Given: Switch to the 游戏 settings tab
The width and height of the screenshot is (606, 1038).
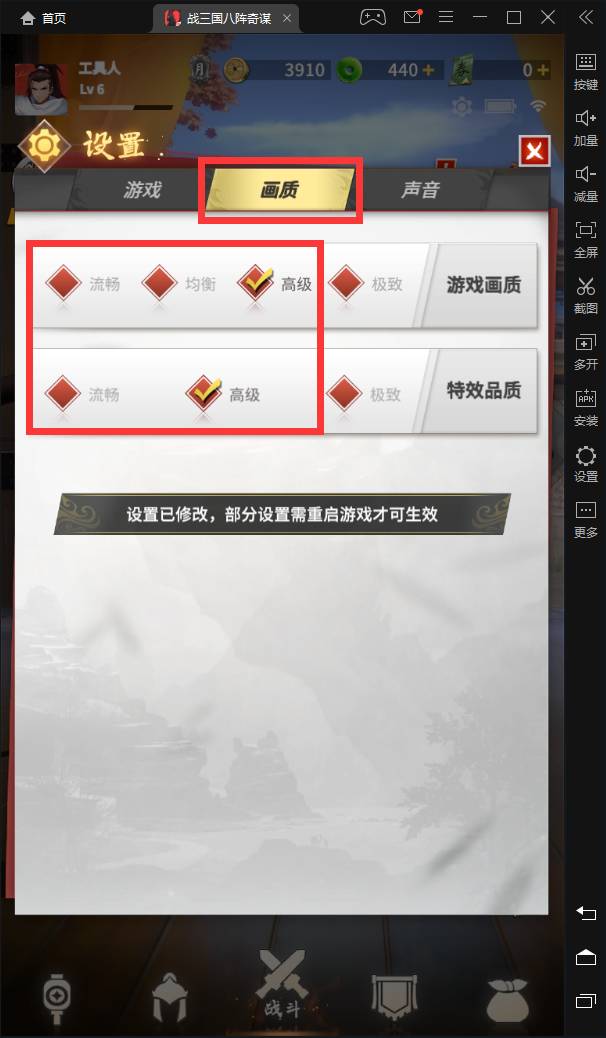Looking at the screenshot, I should coord(142,190).
